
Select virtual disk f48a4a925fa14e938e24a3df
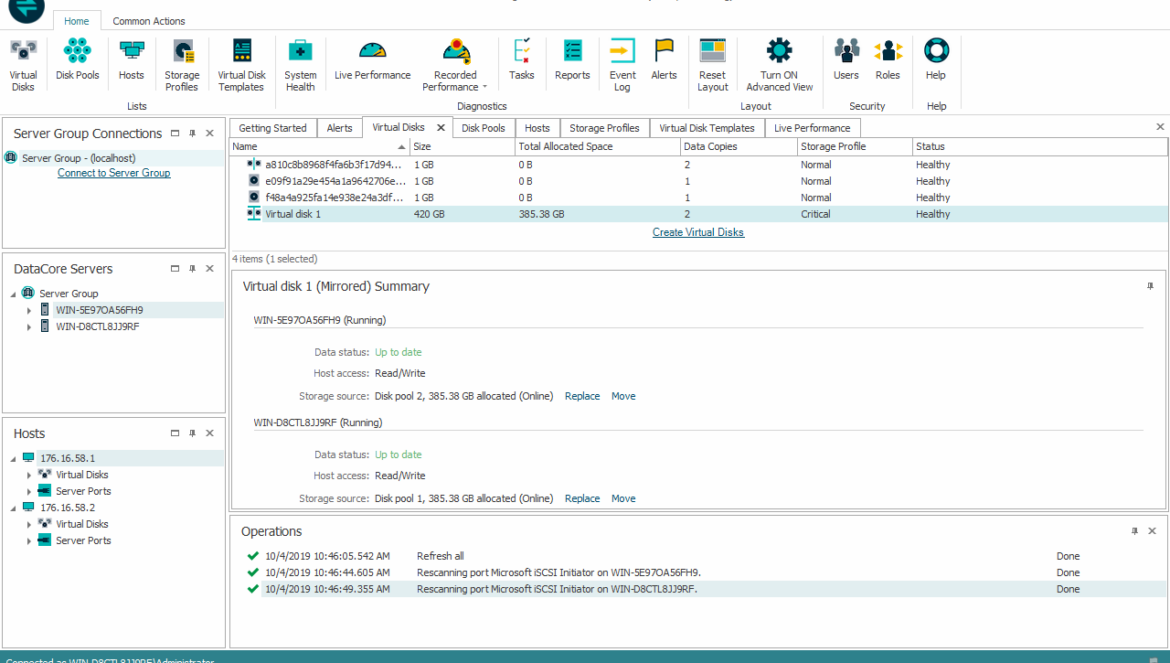[x=698, y=198]
